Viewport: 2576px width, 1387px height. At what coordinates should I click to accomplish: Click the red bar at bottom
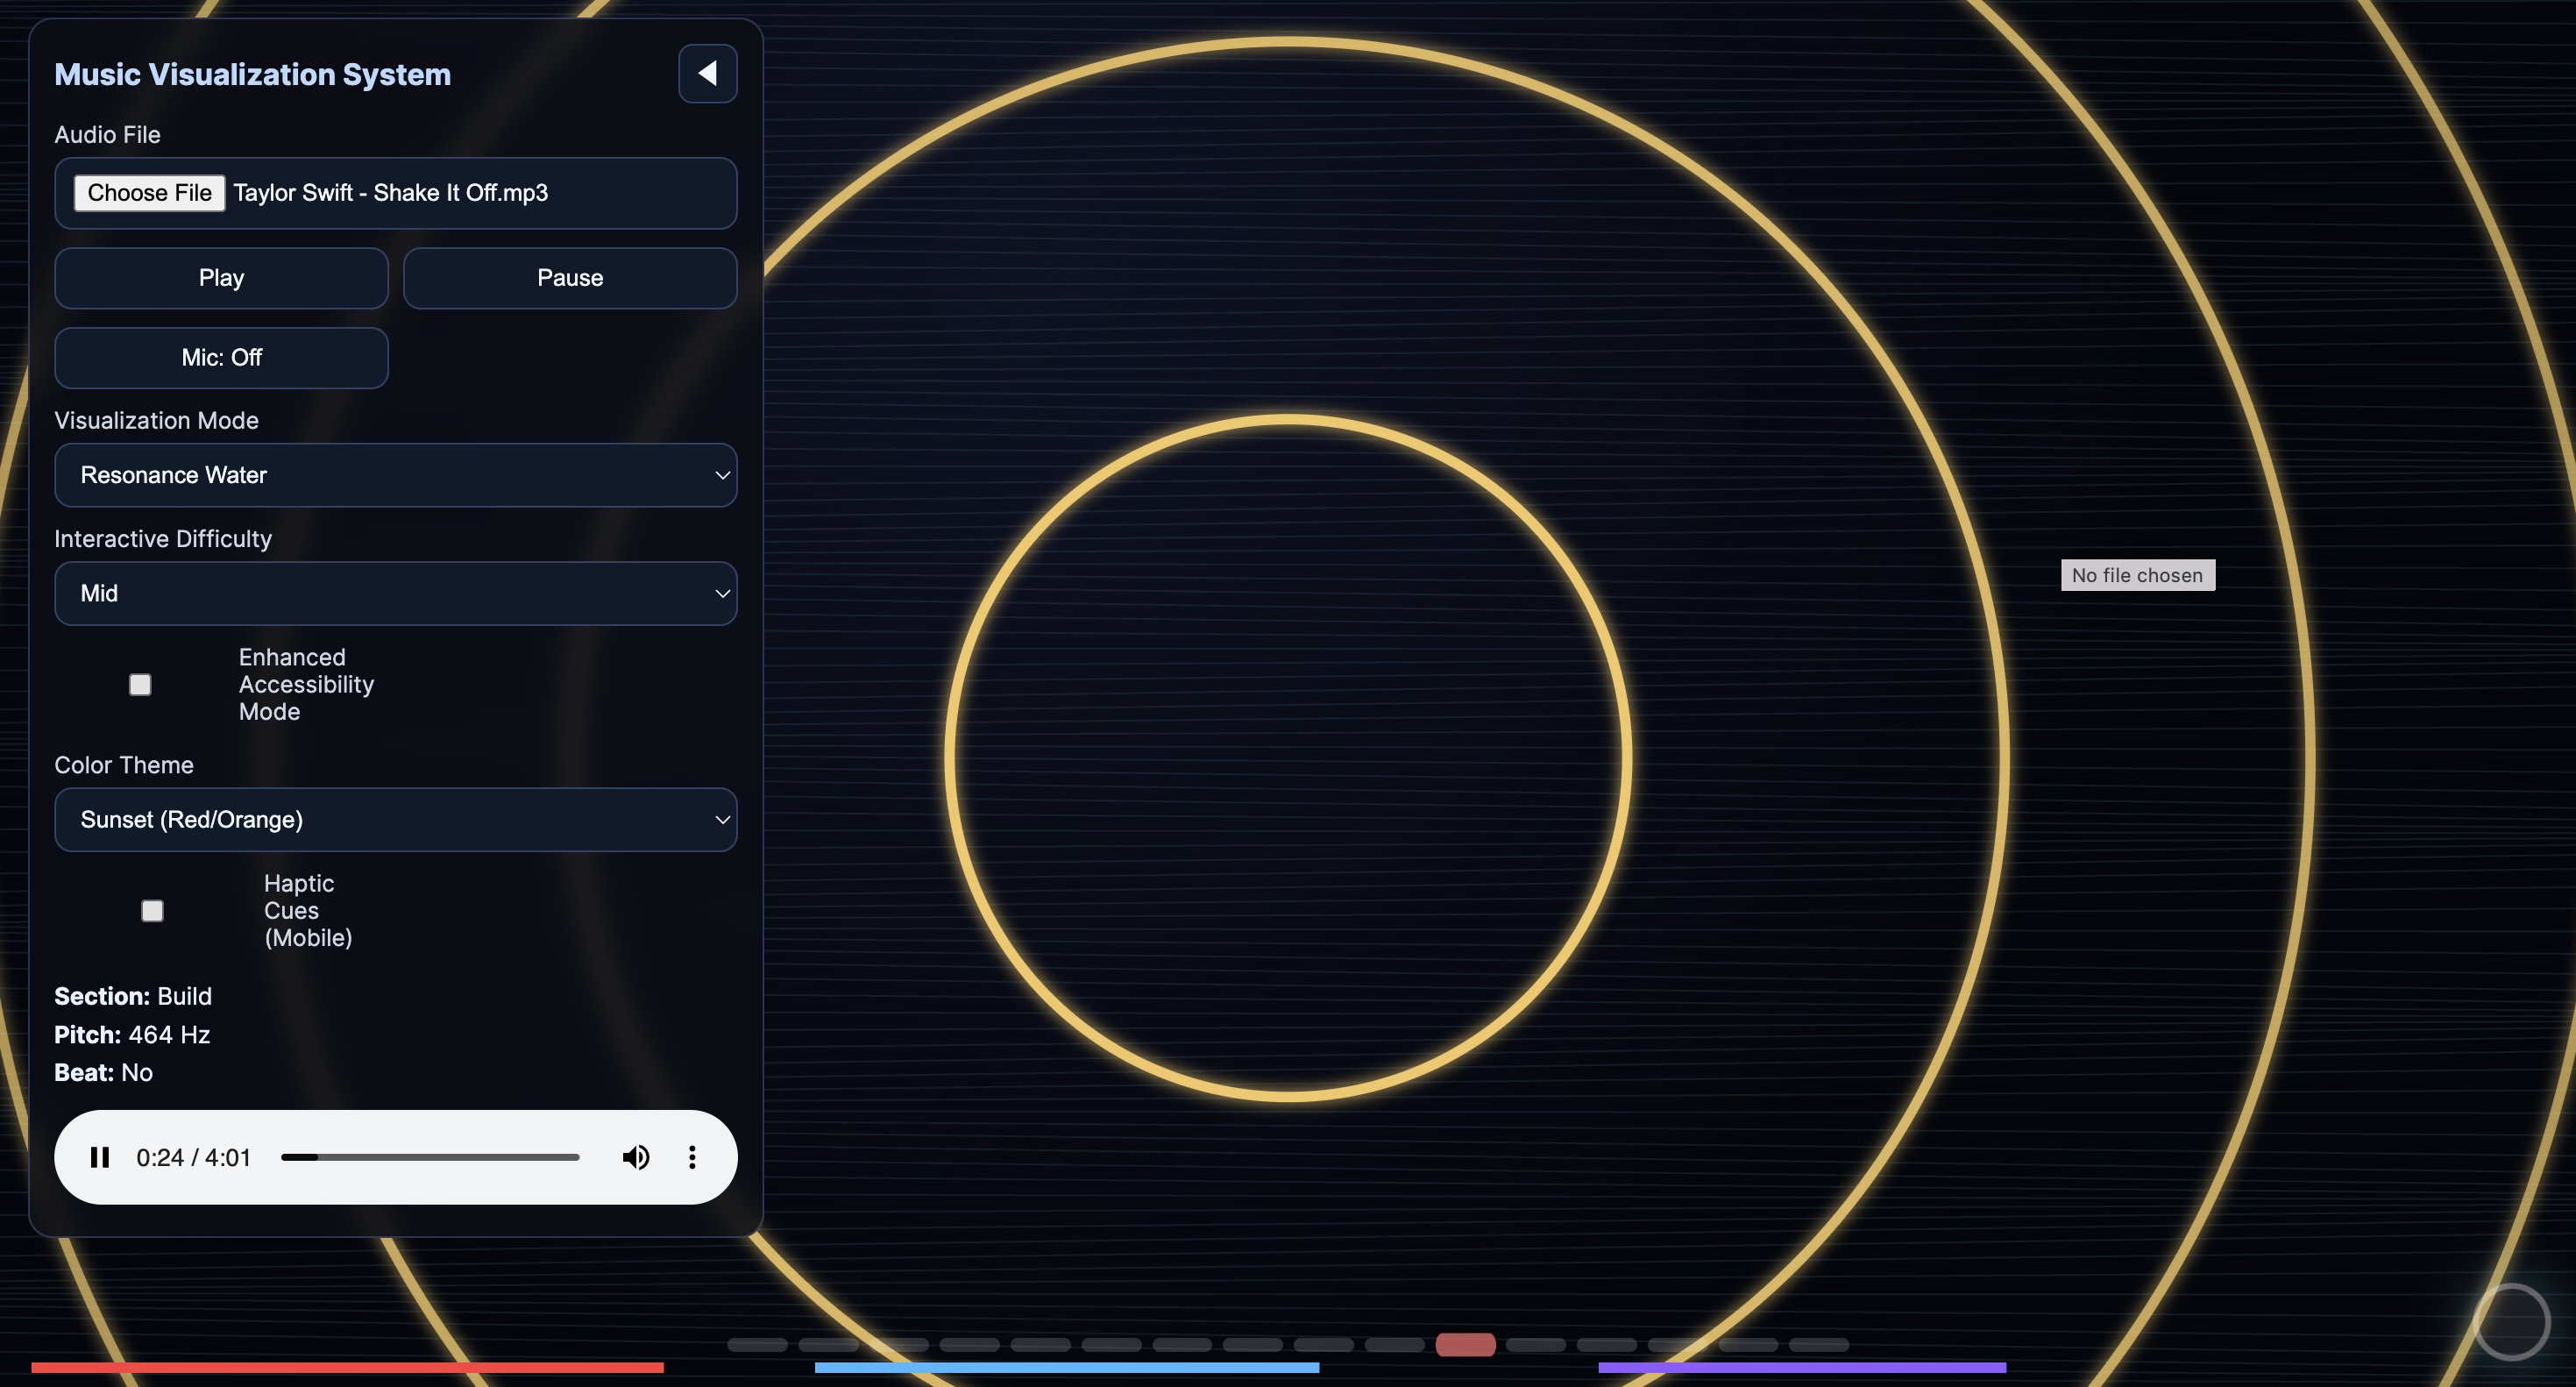pyautogui.click(x=347, y=1367)
